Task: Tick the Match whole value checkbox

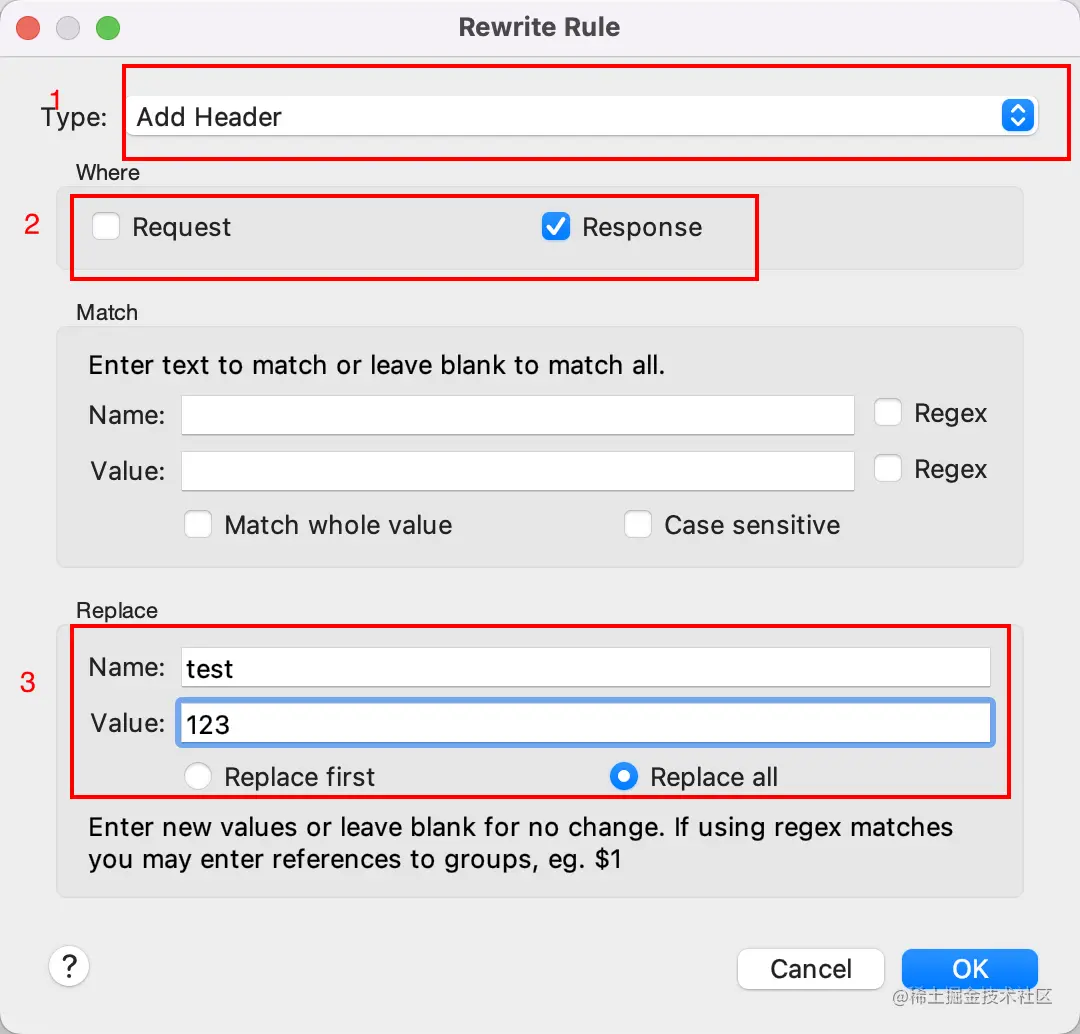Action: coord(198,525)
